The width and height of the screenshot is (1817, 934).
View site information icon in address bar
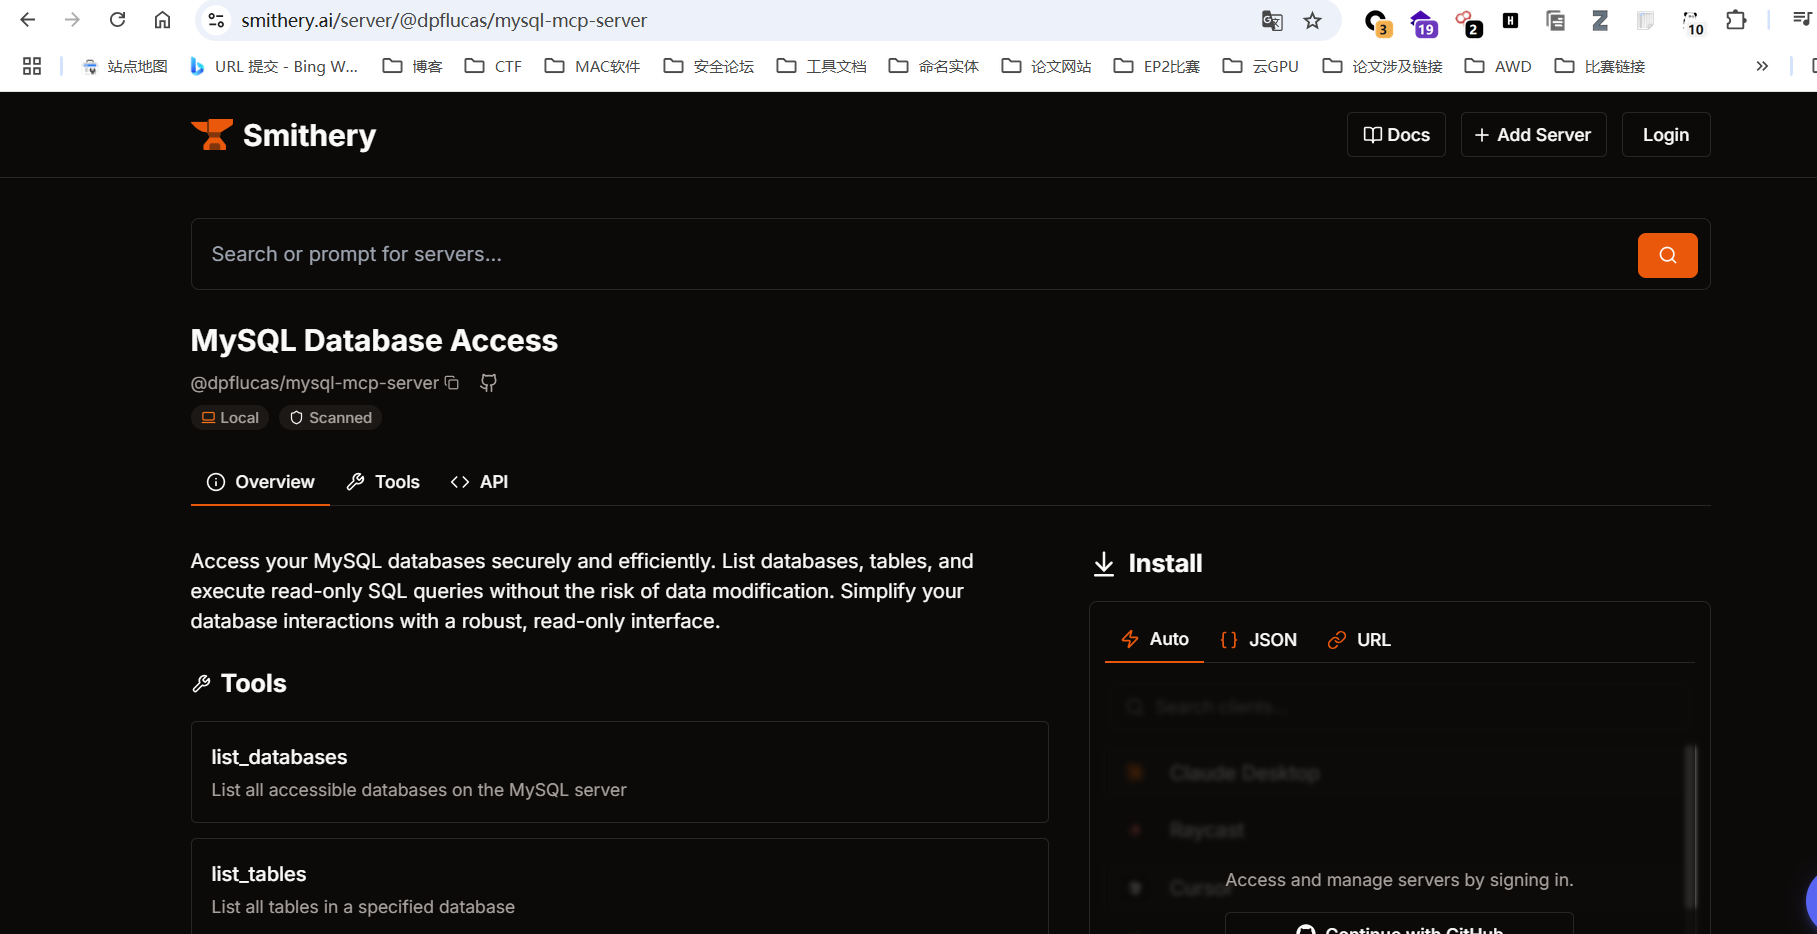pyautogui.click(x=216, y=20)
